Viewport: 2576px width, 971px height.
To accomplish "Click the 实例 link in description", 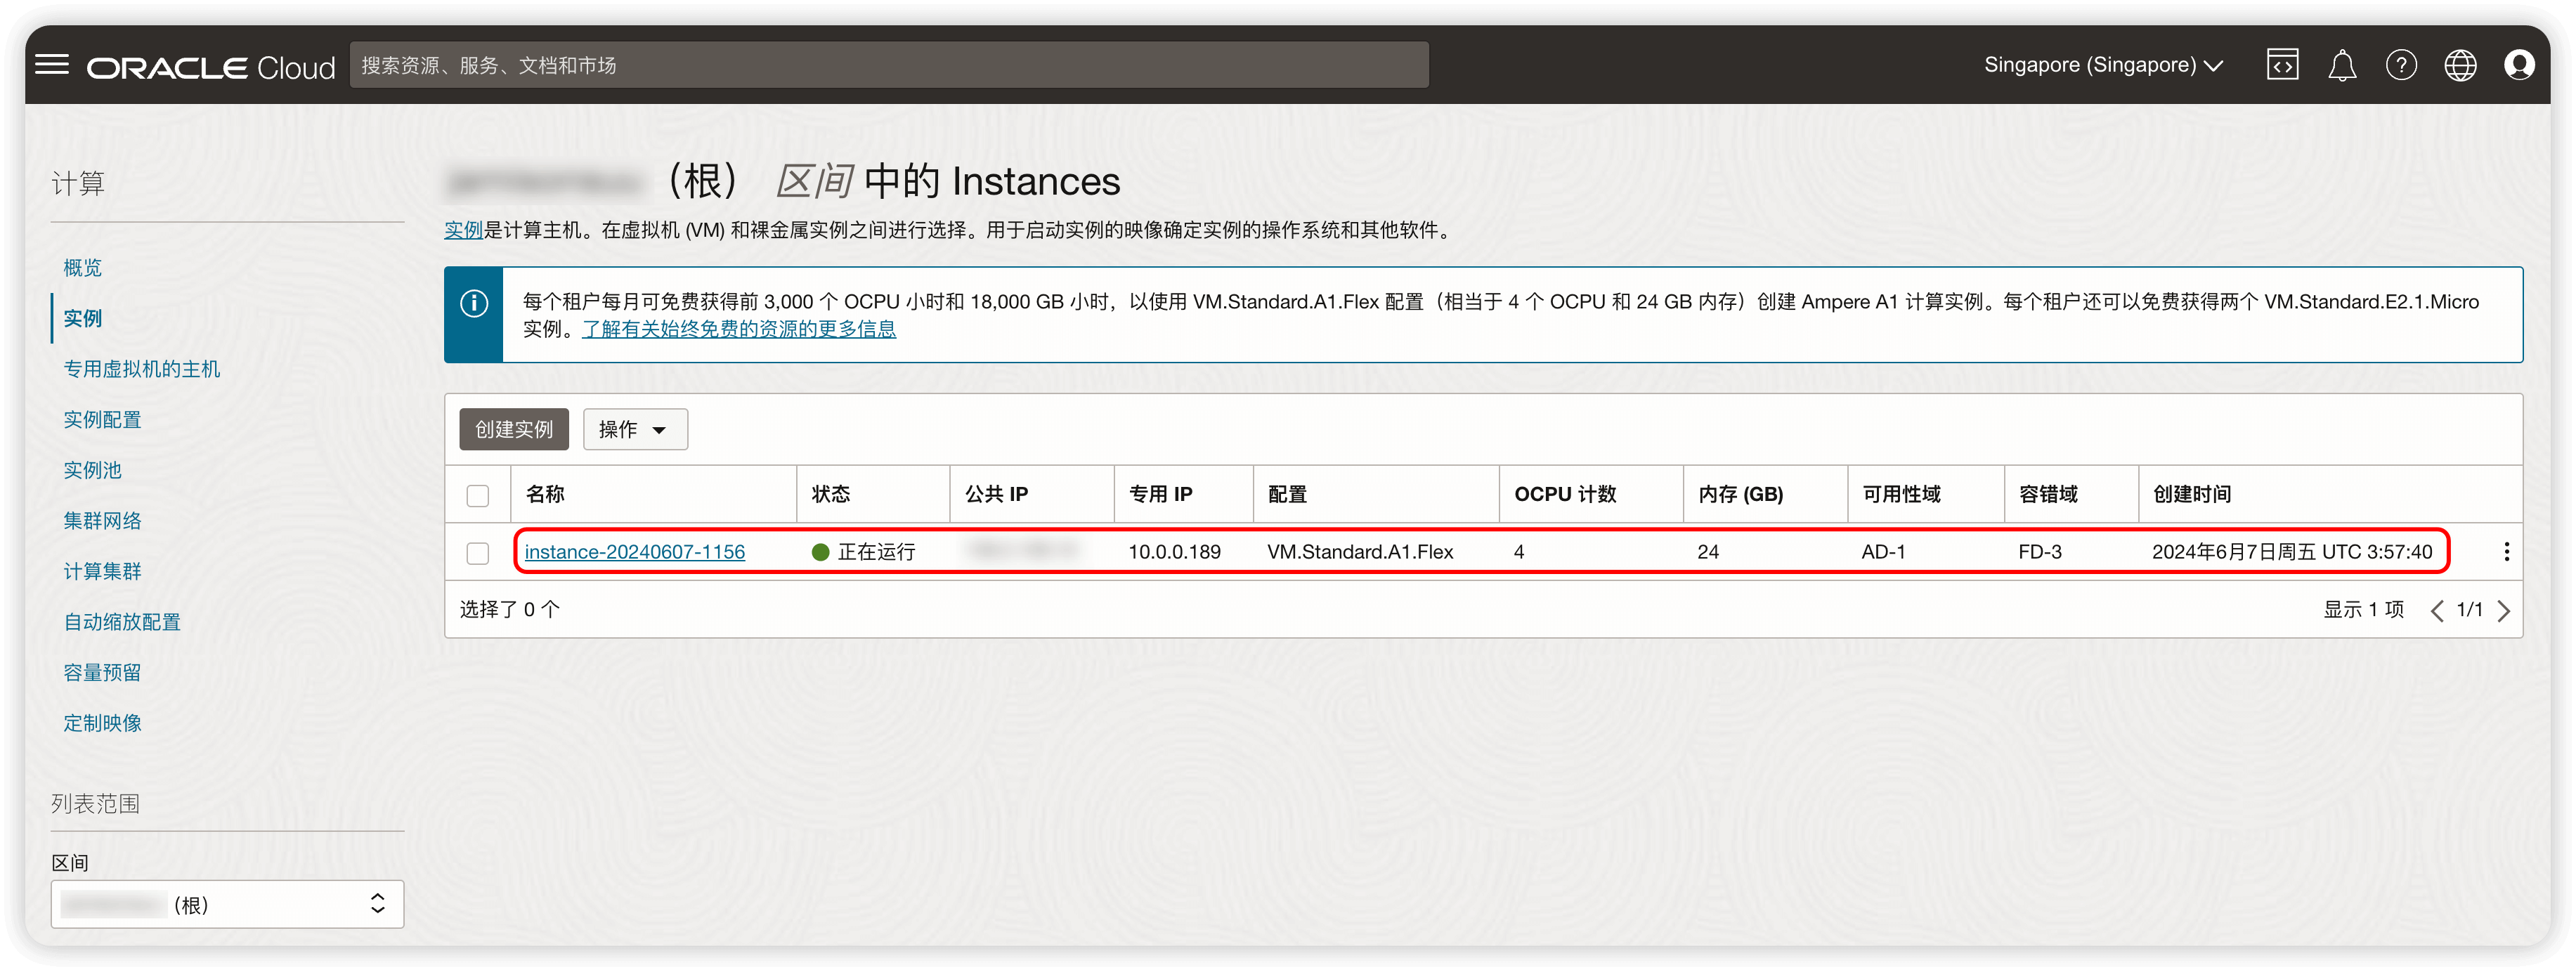I will 463,230.
